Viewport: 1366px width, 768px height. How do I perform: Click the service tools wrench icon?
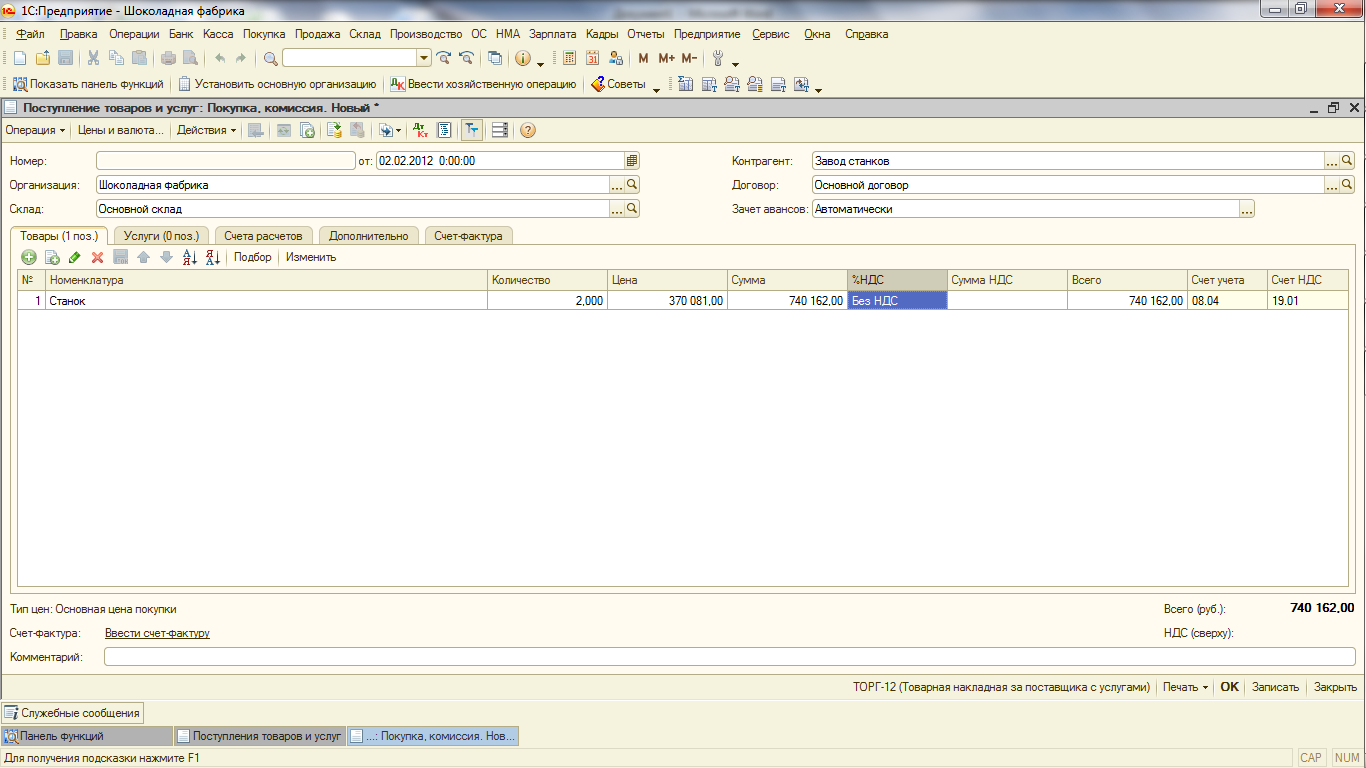pos(718,58)
